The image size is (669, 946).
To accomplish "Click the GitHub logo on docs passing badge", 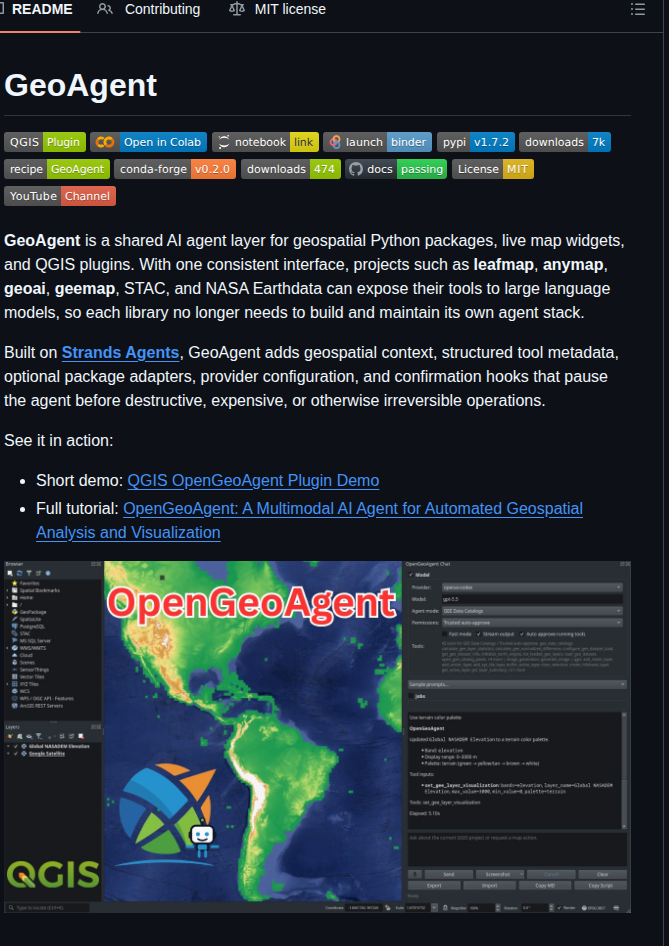I will click(x=356, y=169).
